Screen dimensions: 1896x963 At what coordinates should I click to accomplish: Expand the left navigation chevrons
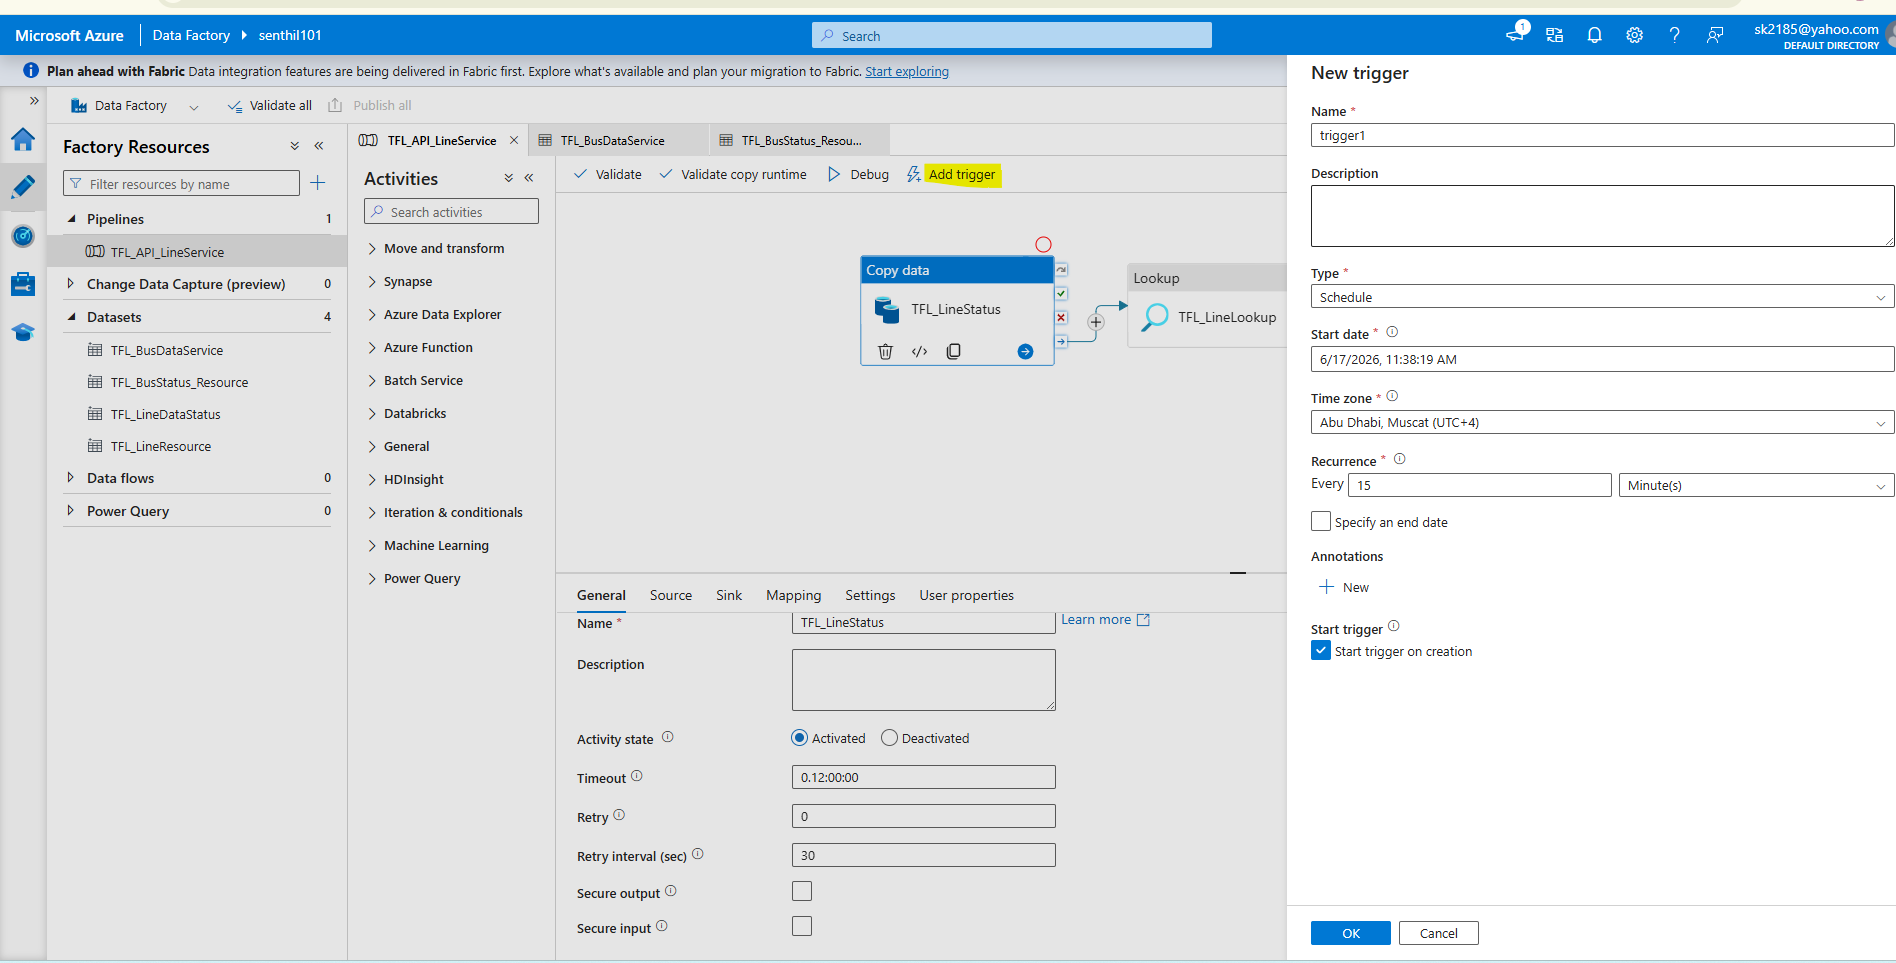click(x=34, y=101)
